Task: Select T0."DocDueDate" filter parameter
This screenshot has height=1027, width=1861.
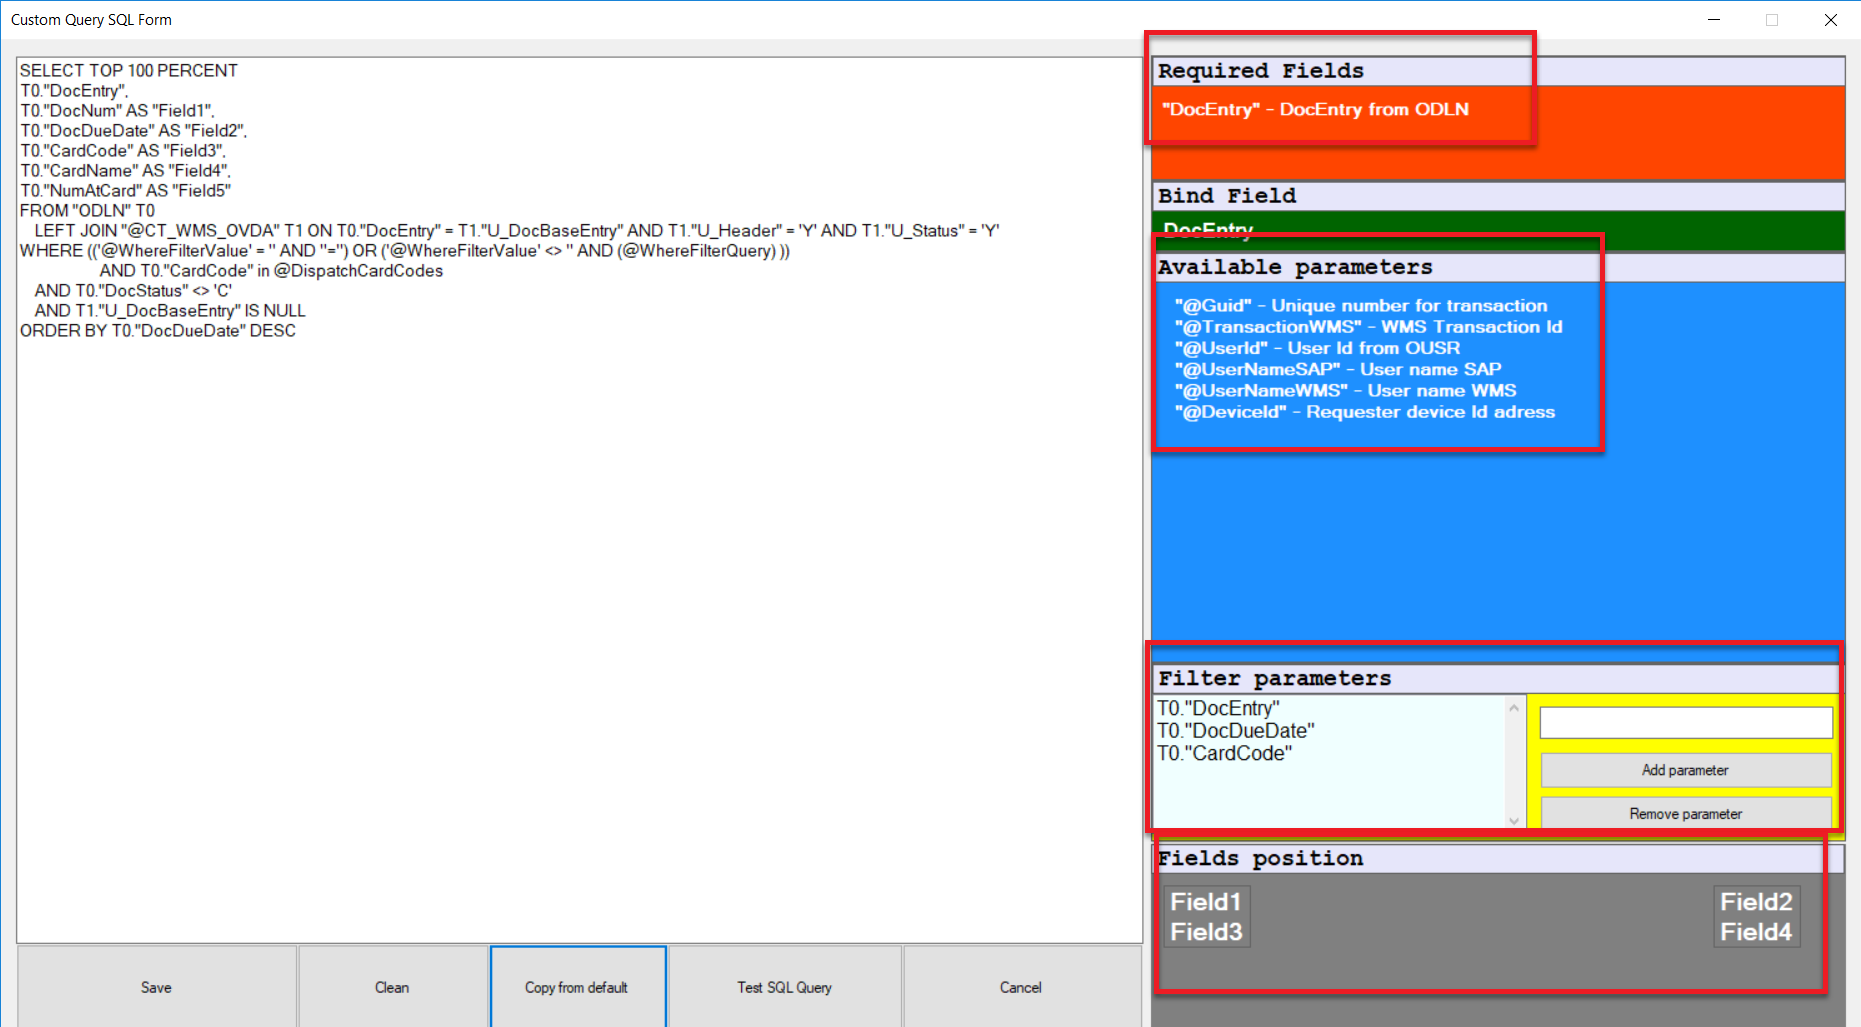Action: [1235, 731]
